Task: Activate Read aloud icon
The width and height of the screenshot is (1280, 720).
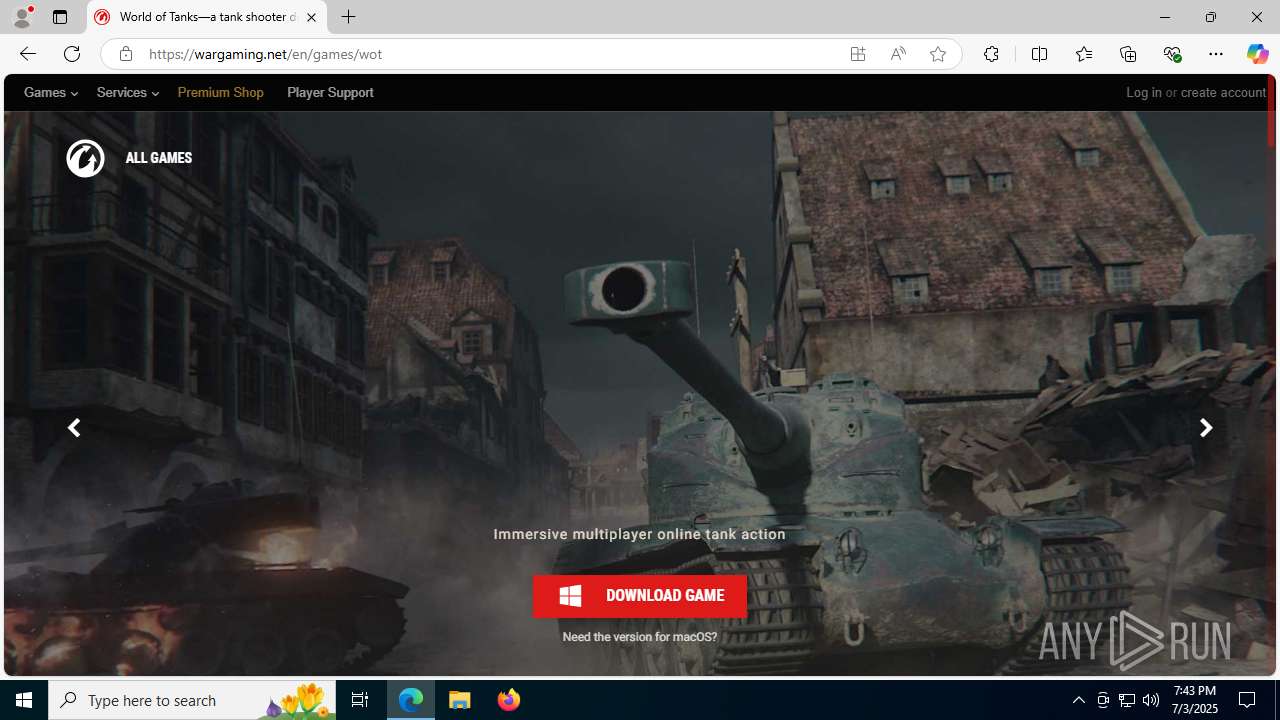Action: coord(898,54)
